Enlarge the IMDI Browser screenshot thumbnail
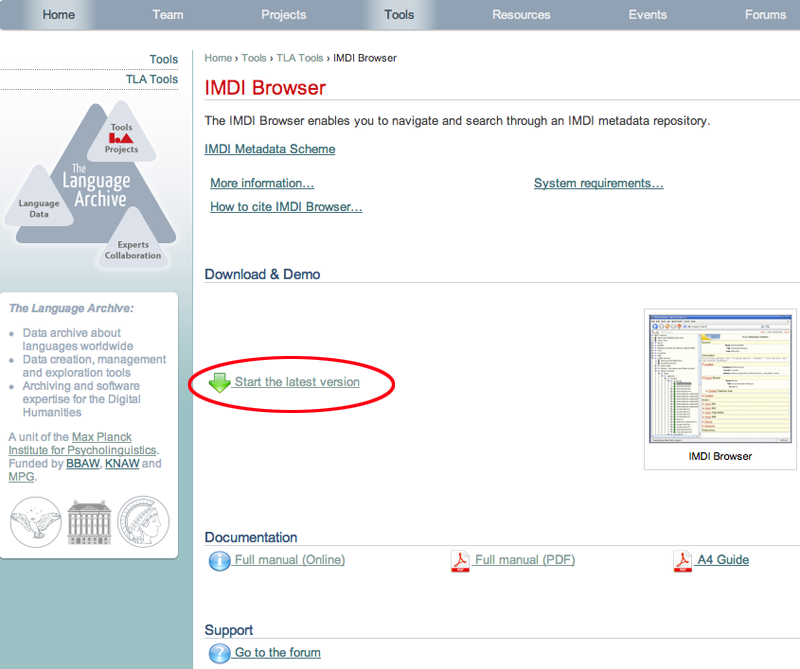The image size is (800, 669). point(720,379)
